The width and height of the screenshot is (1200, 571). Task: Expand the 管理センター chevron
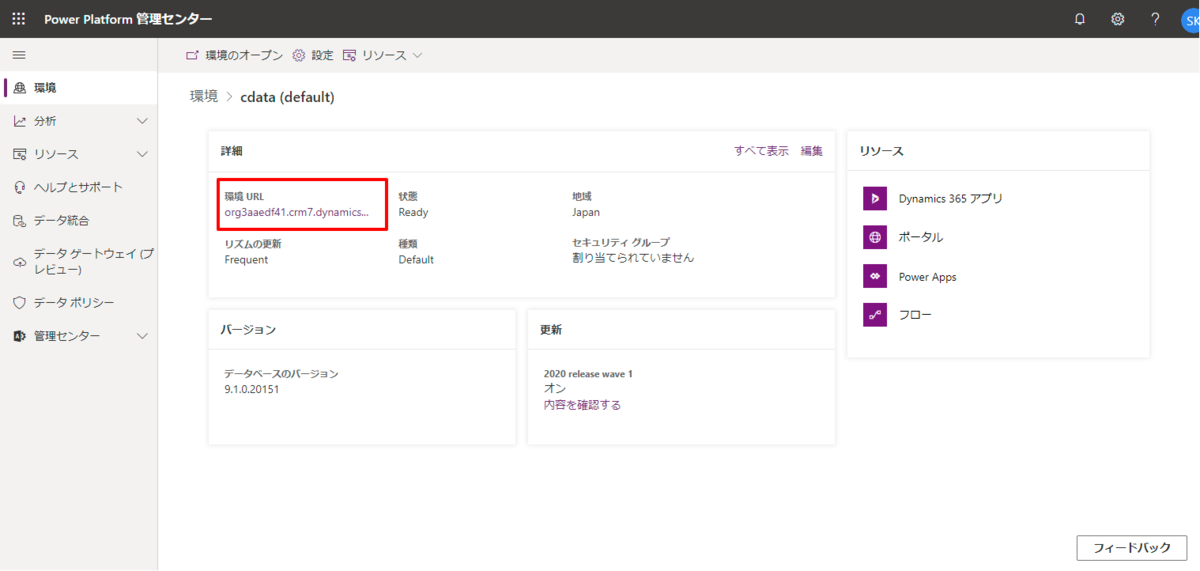click(142, 336)
